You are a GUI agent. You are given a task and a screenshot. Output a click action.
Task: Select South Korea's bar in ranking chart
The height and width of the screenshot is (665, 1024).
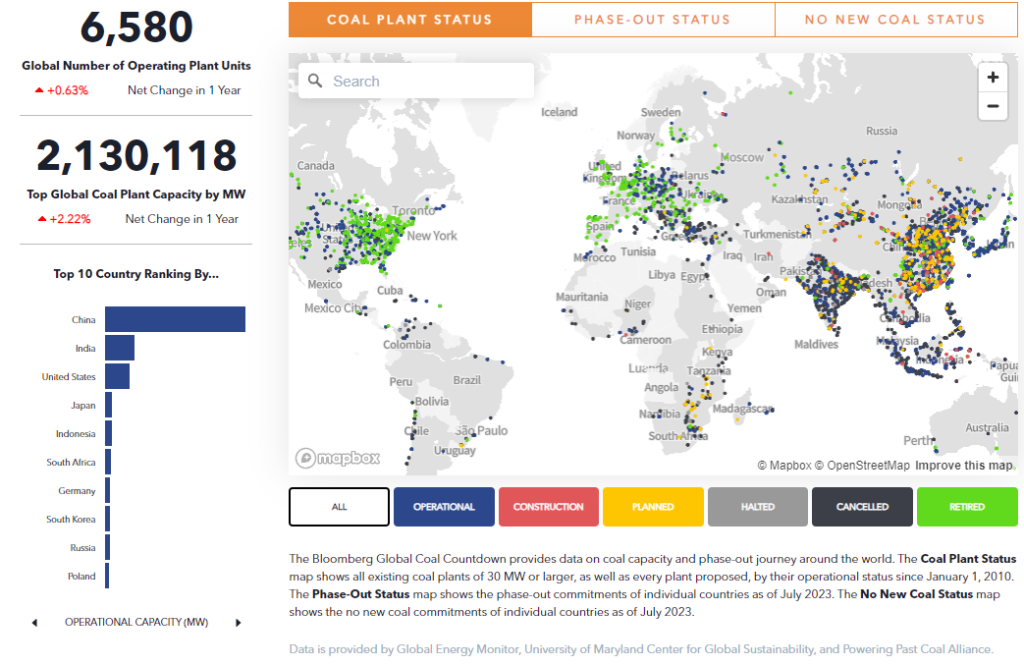point(108,519)
